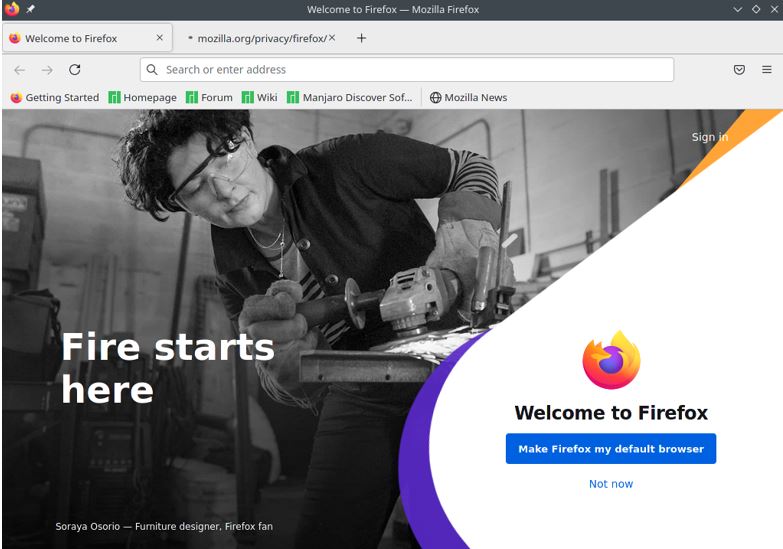Close the Welcome to Firefox tab
783x549 pixels.
(x=160, y=38)
